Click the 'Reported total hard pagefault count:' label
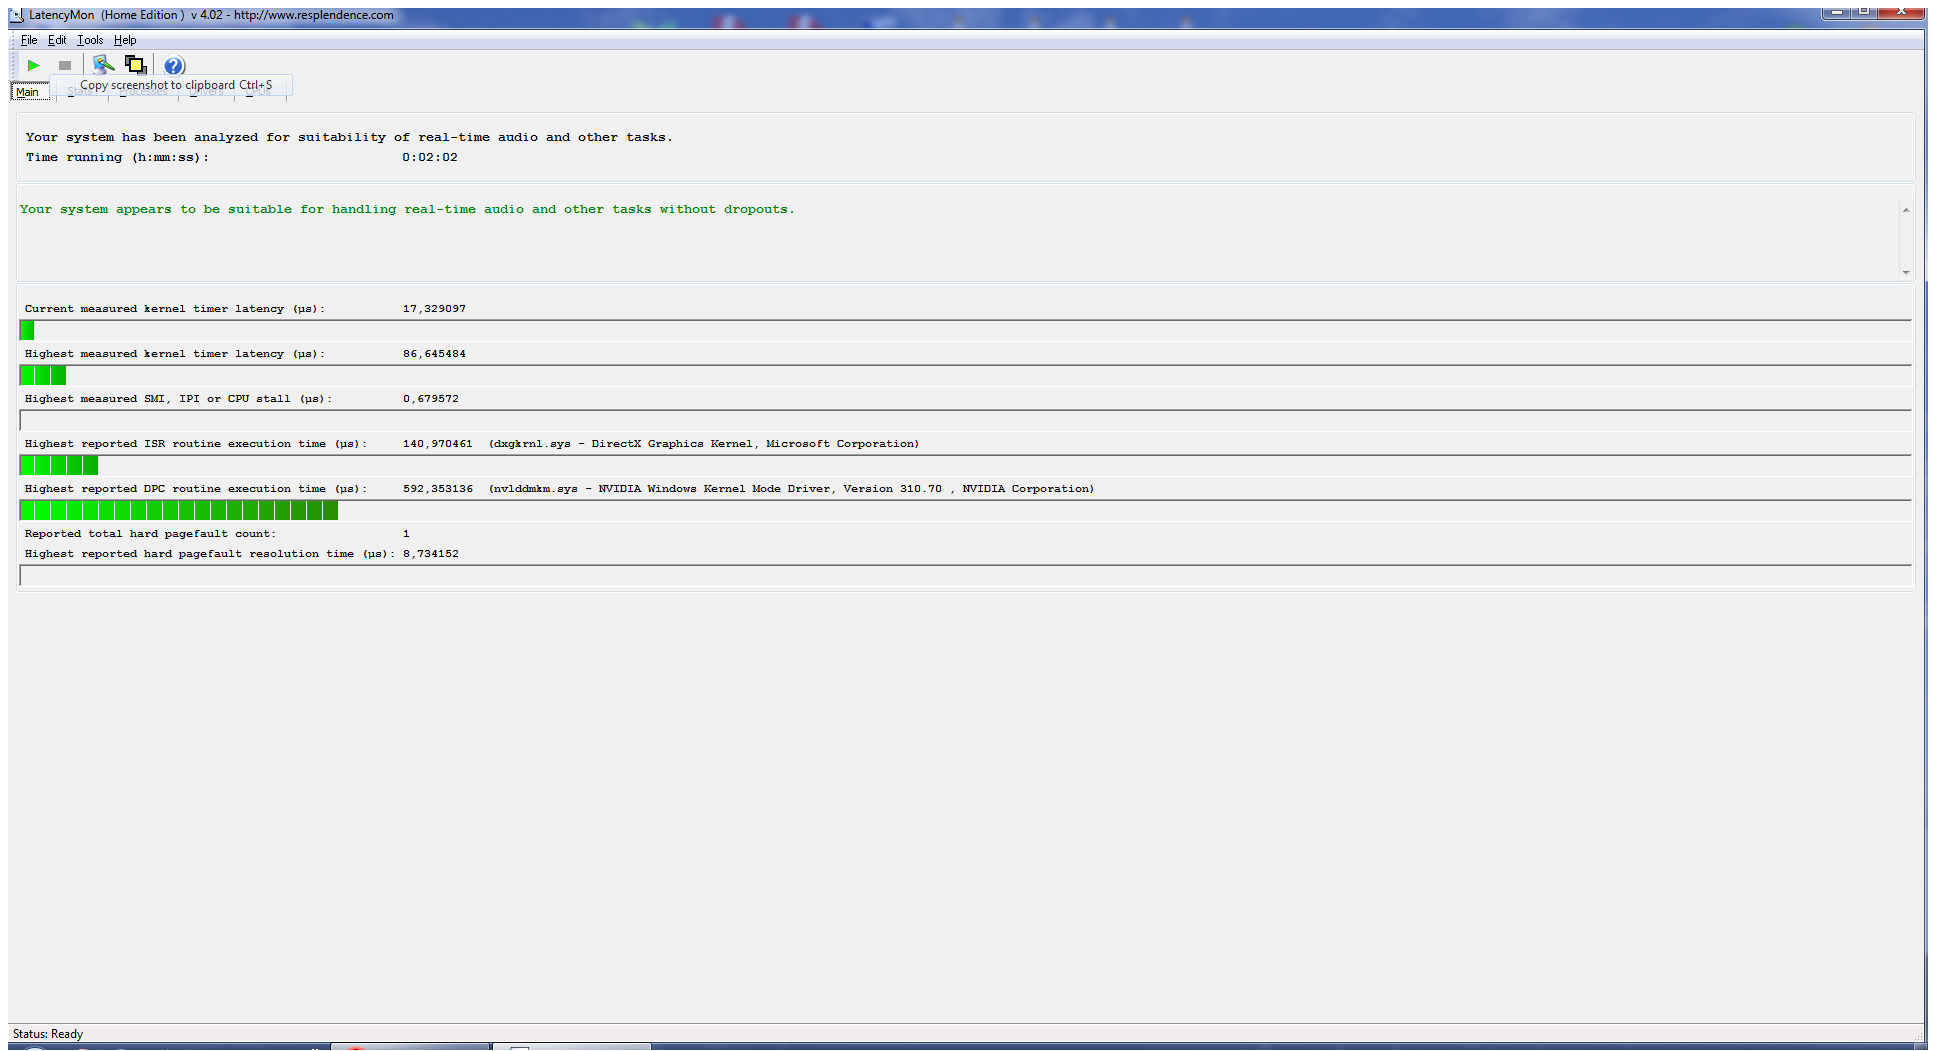 point(150,533)
